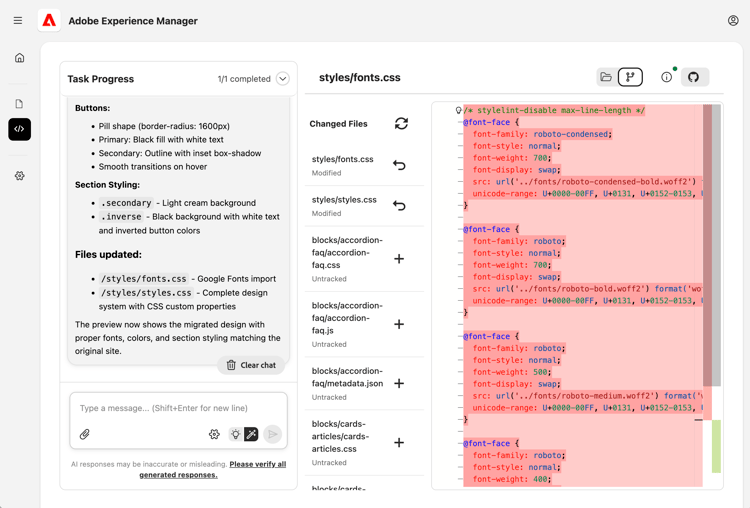Viewport: 750px width, 508px height.
Task: Send the chat message
Action: coord(273,434)
